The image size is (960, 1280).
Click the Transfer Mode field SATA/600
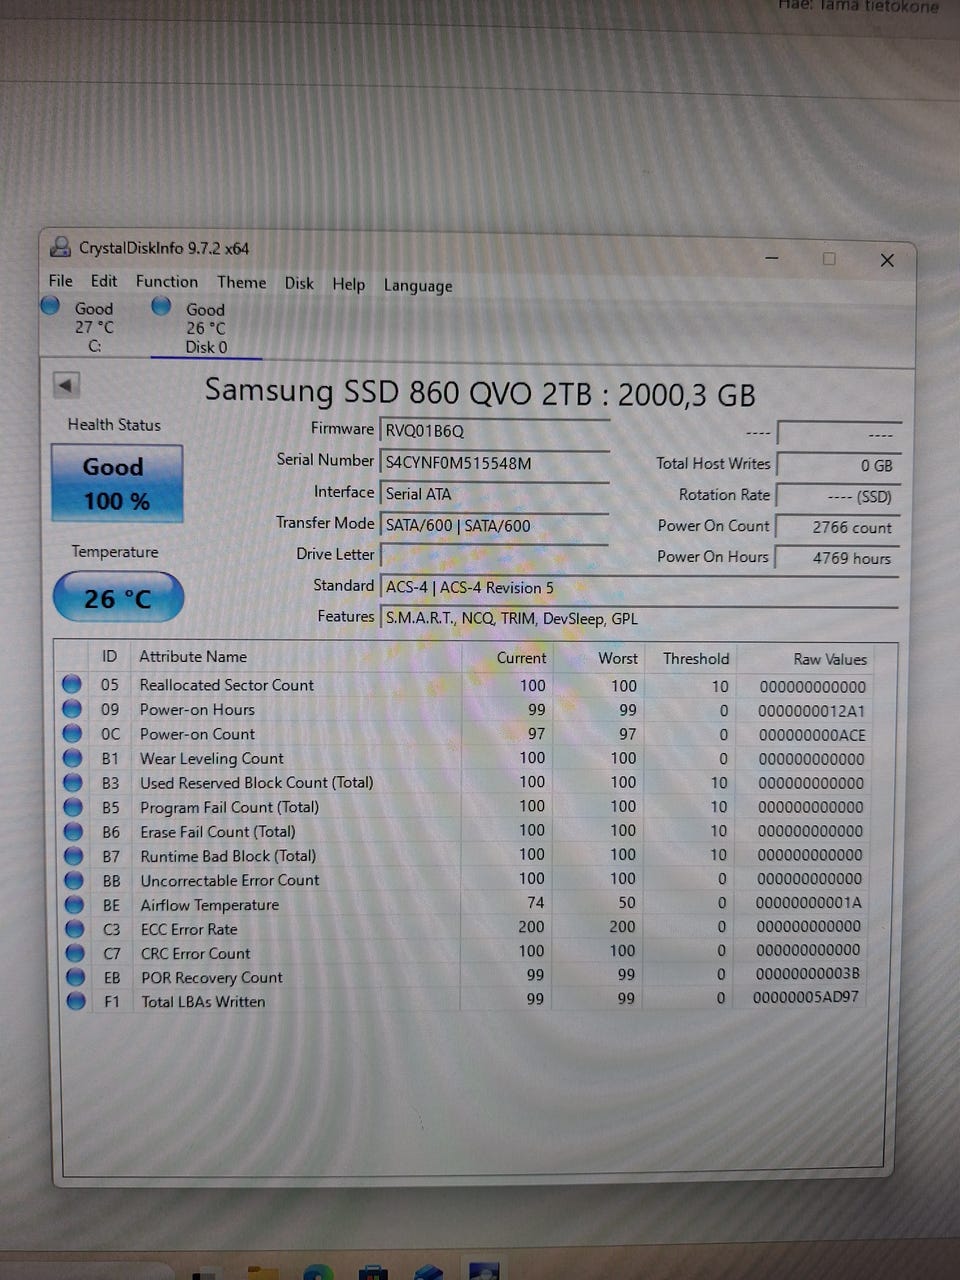[x=495, y=525]
